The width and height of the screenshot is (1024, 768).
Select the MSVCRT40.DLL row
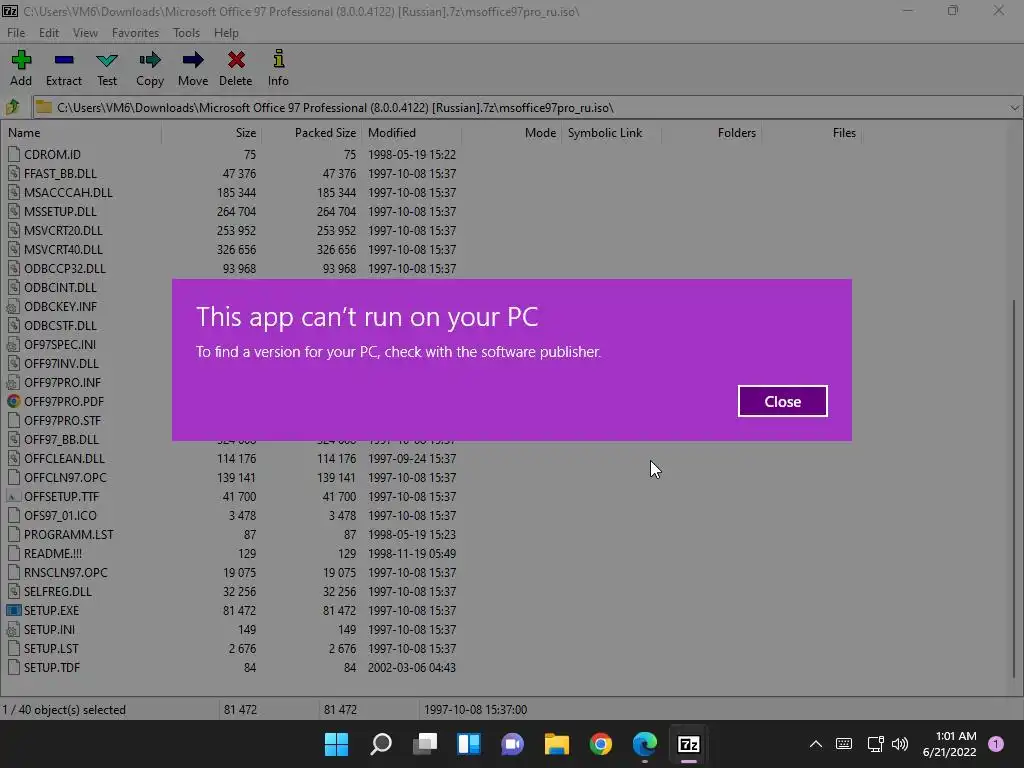pos(232,249)
